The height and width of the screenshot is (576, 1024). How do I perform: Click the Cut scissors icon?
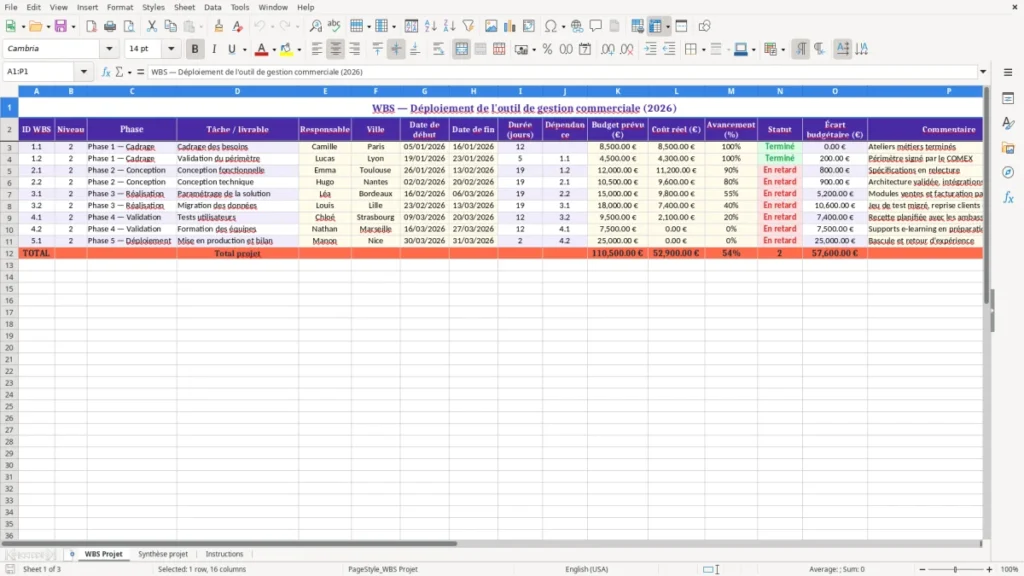click(152, 26)
